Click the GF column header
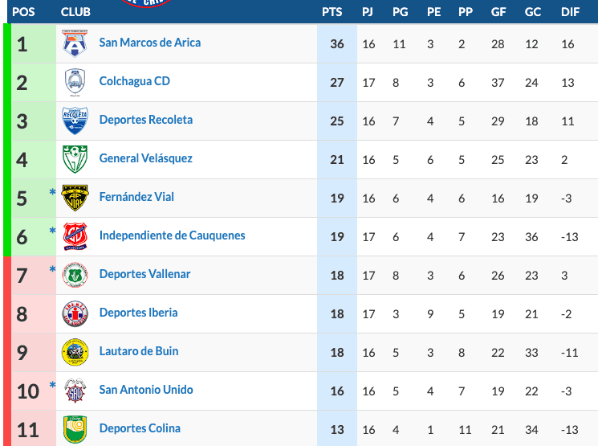 coord(498,12)
